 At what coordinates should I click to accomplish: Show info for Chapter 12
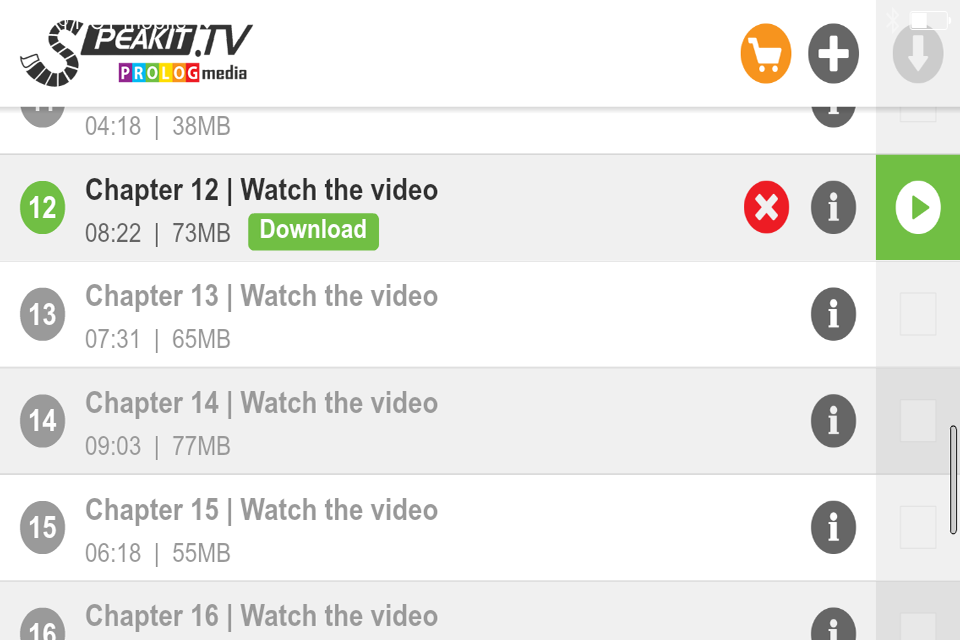tap(833, 207)
